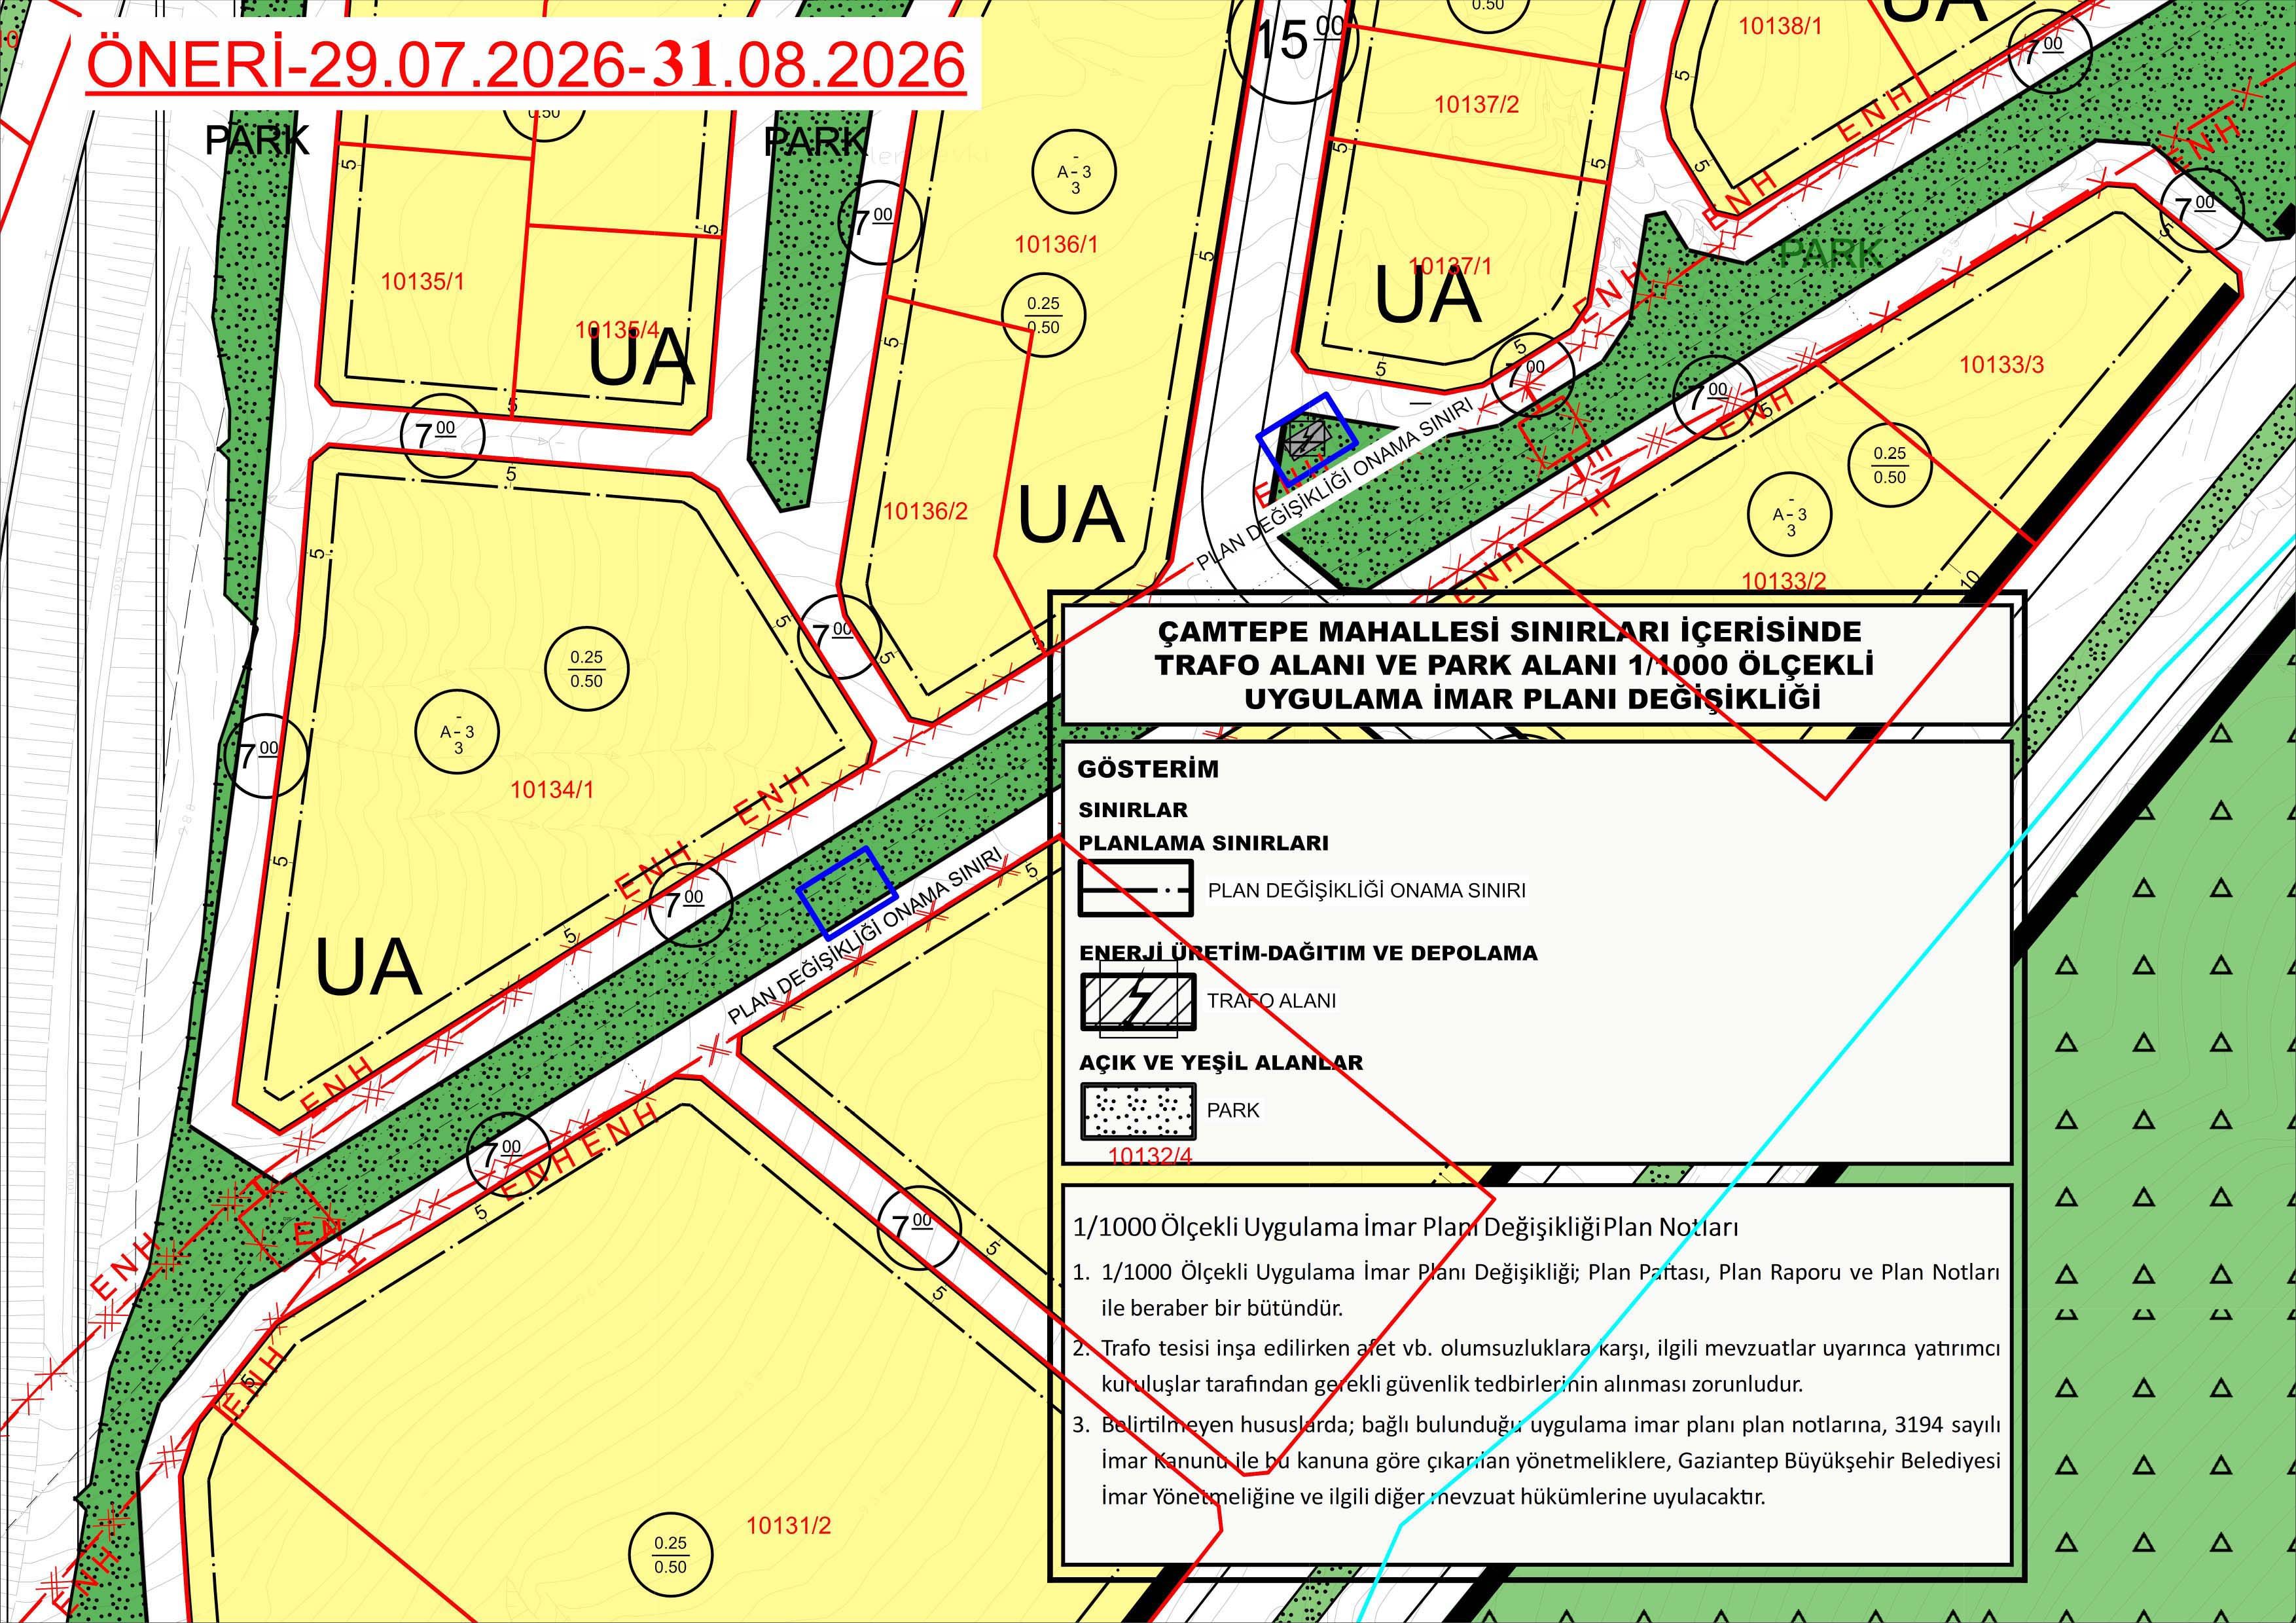Click the GÖSTERİM legend heading

(1148, 769)
